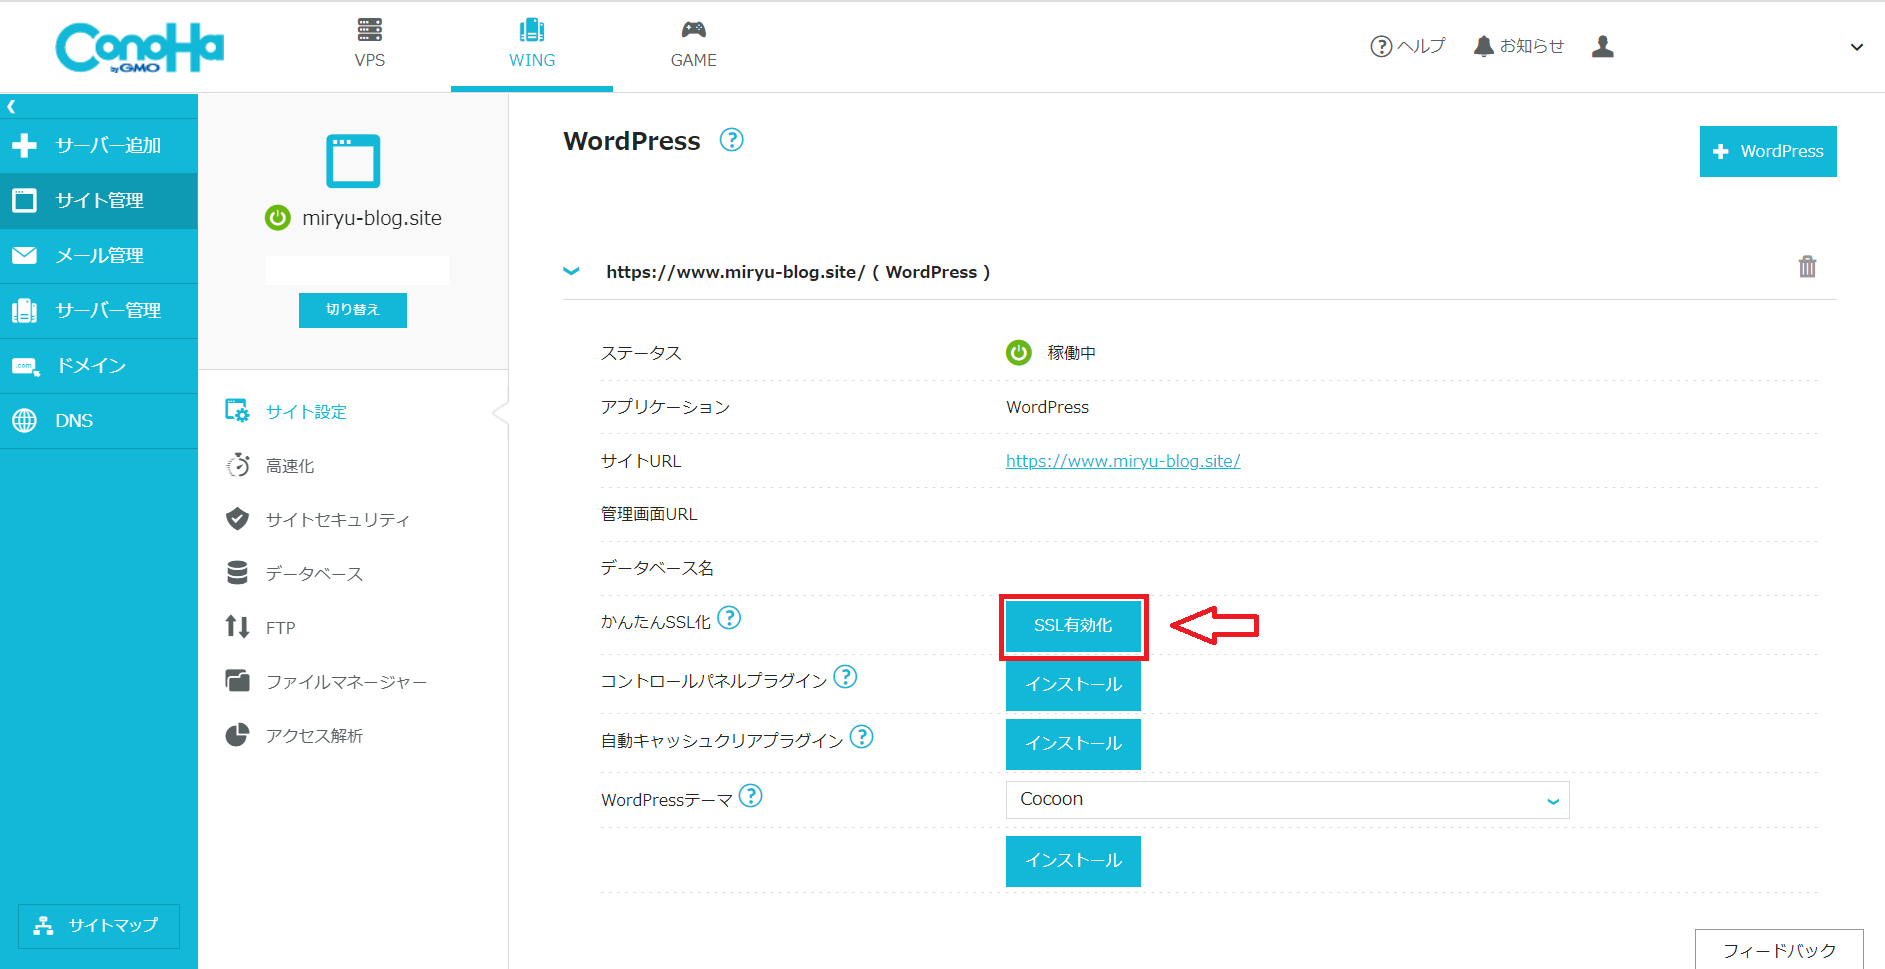Install the 自動キャッシュクリアプラグイン
Viewport: 1885px width, 969px height.
(x=1073, y=744)
